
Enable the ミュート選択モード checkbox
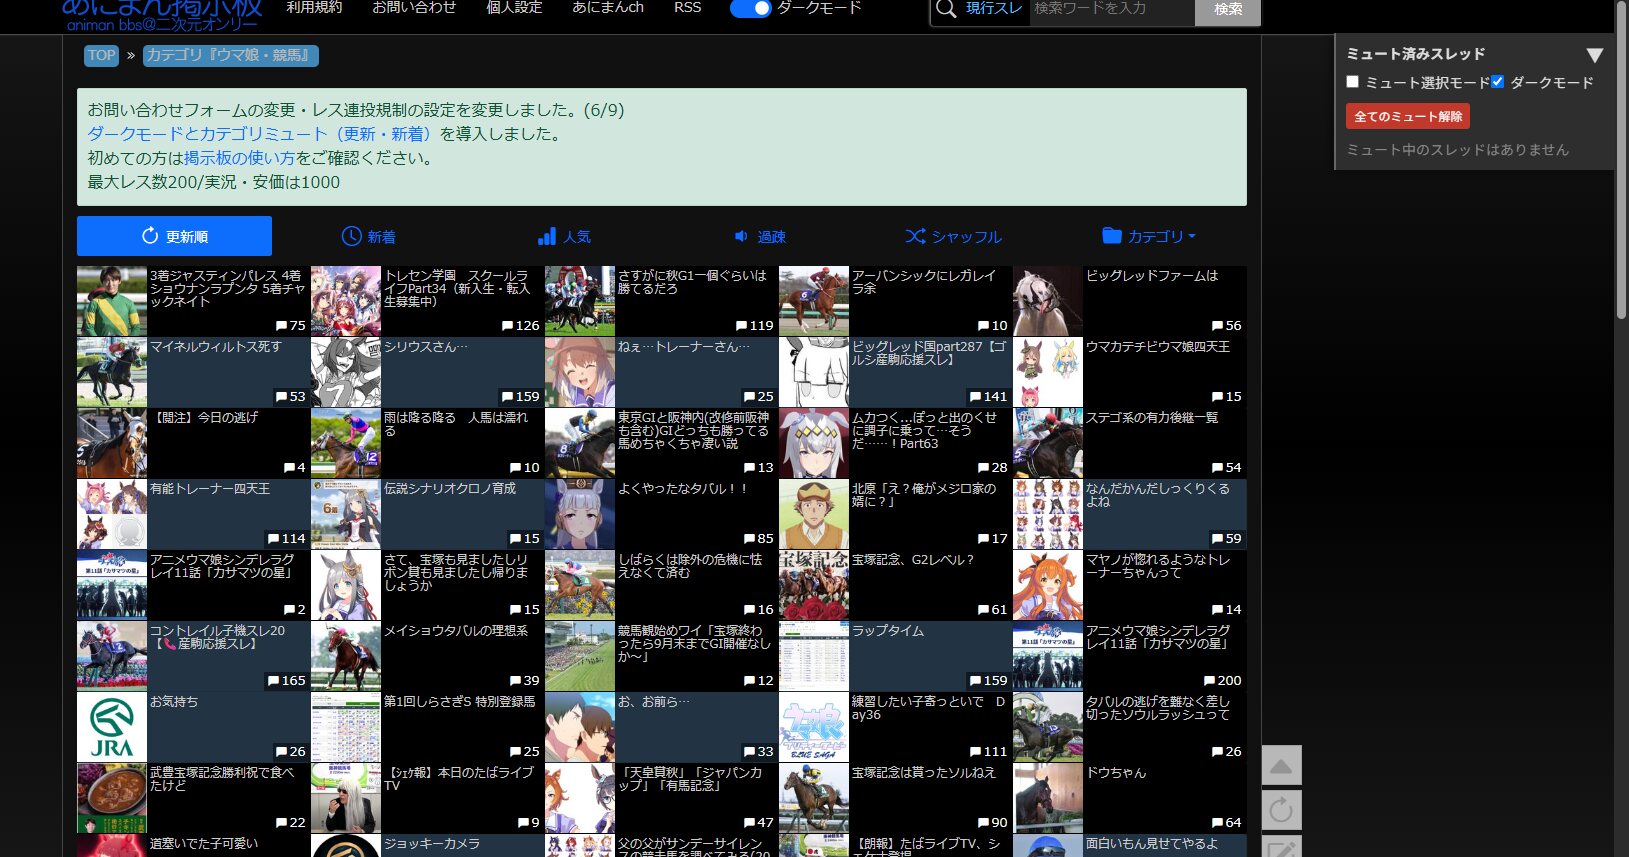pos(1353,82)
